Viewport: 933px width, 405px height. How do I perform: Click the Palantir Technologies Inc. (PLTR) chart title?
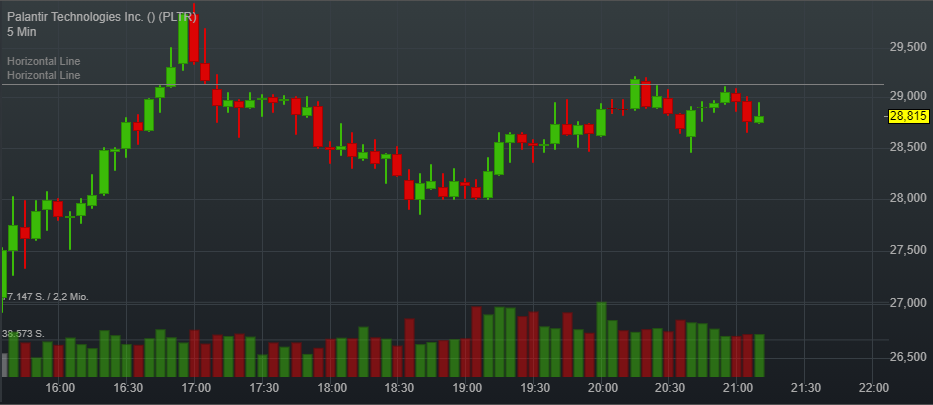point(102,17)
